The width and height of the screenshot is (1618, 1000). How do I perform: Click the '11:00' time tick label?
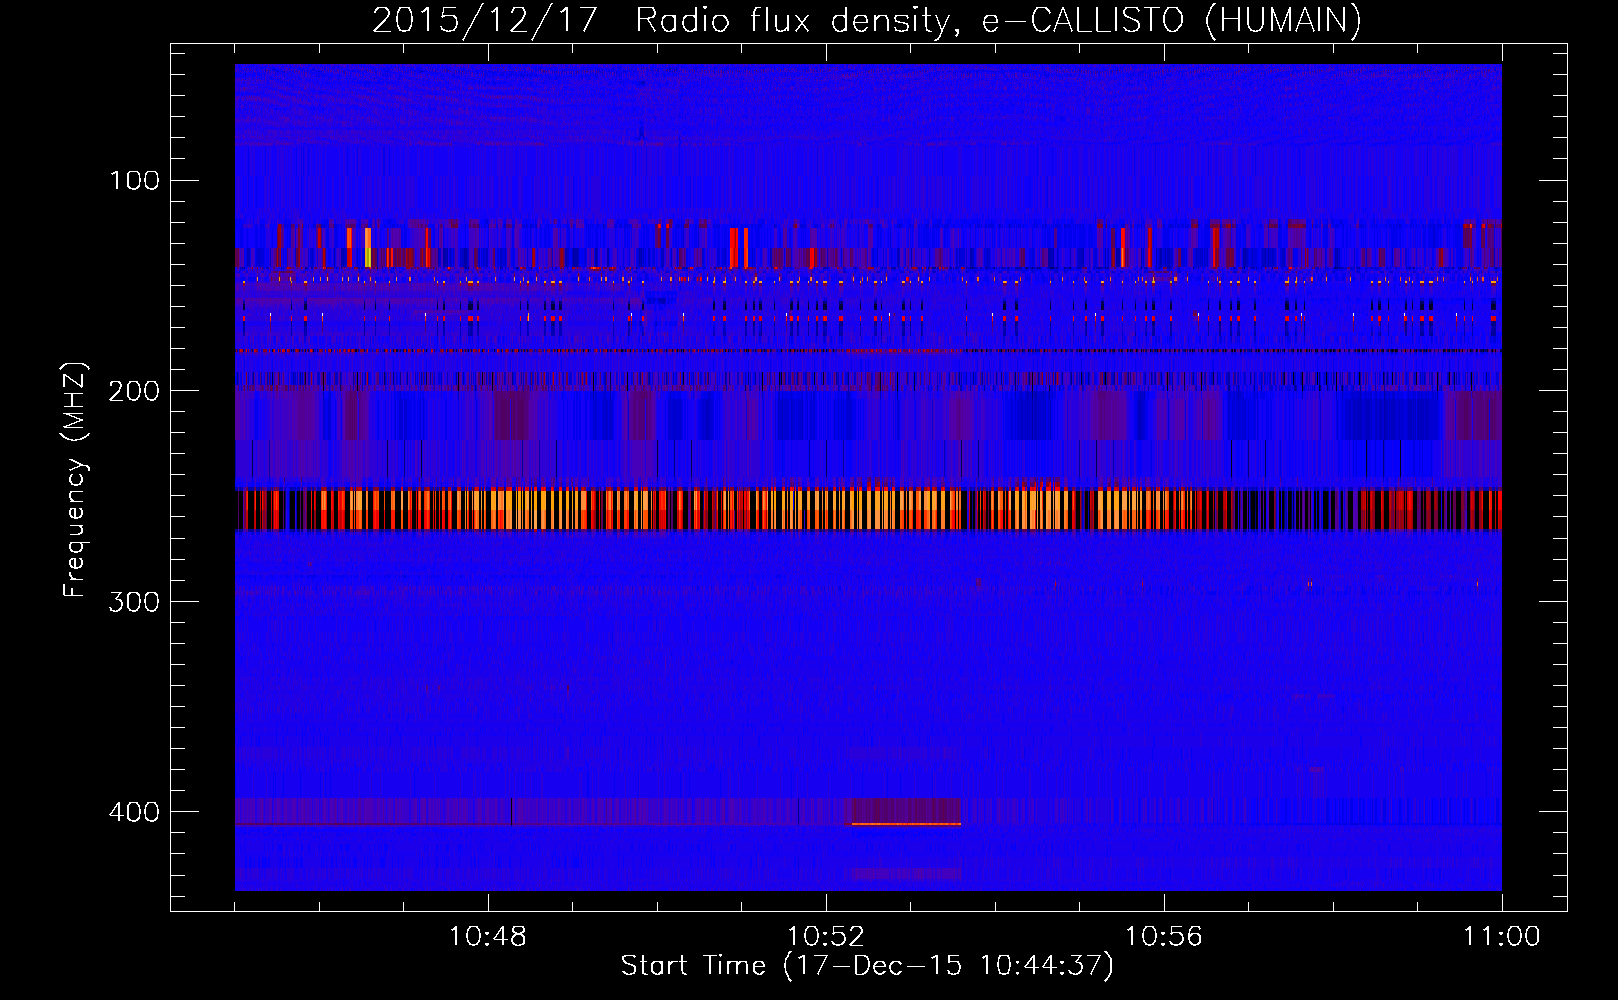coord(1502,937)
